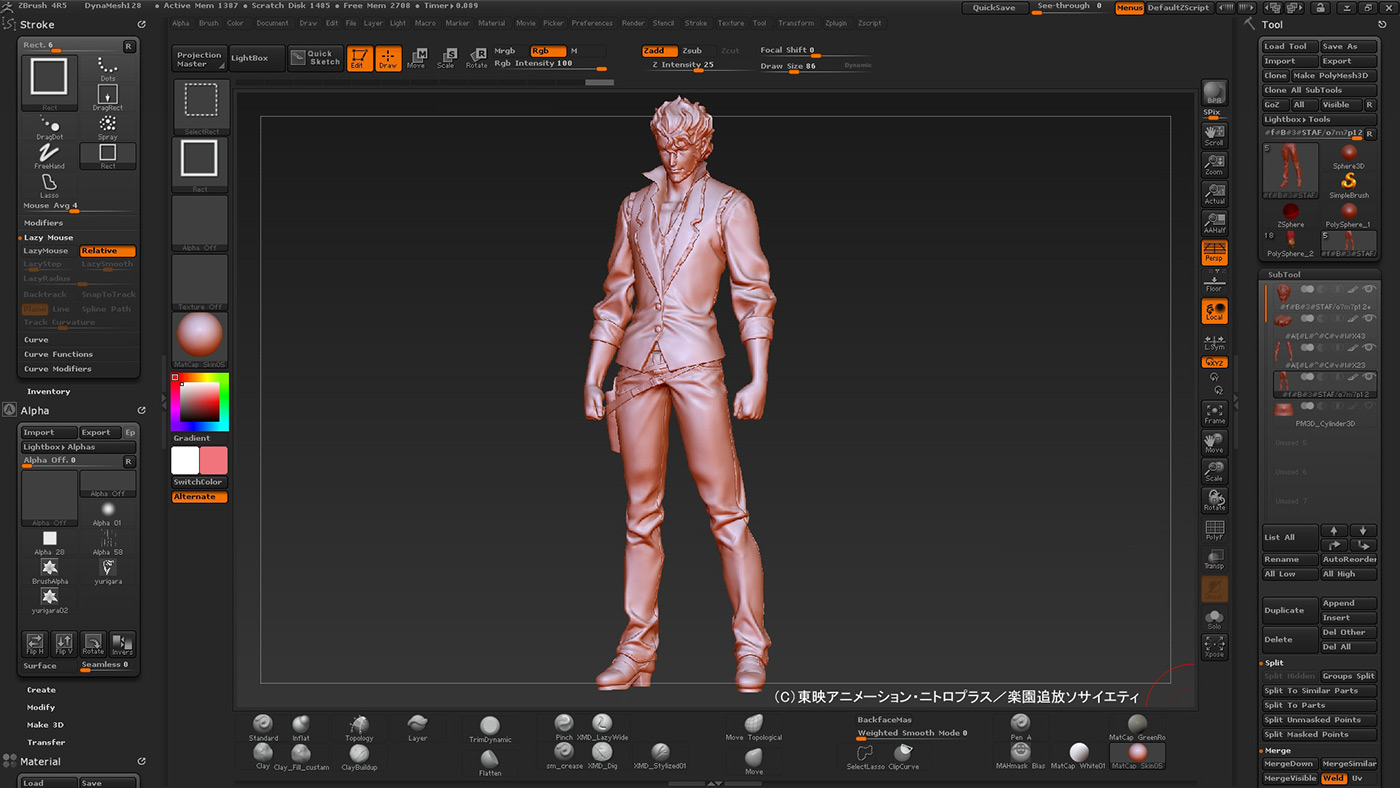Screen dimensions: 1400x788
Task: Click Projection Master button
Action: coord(199,59)
